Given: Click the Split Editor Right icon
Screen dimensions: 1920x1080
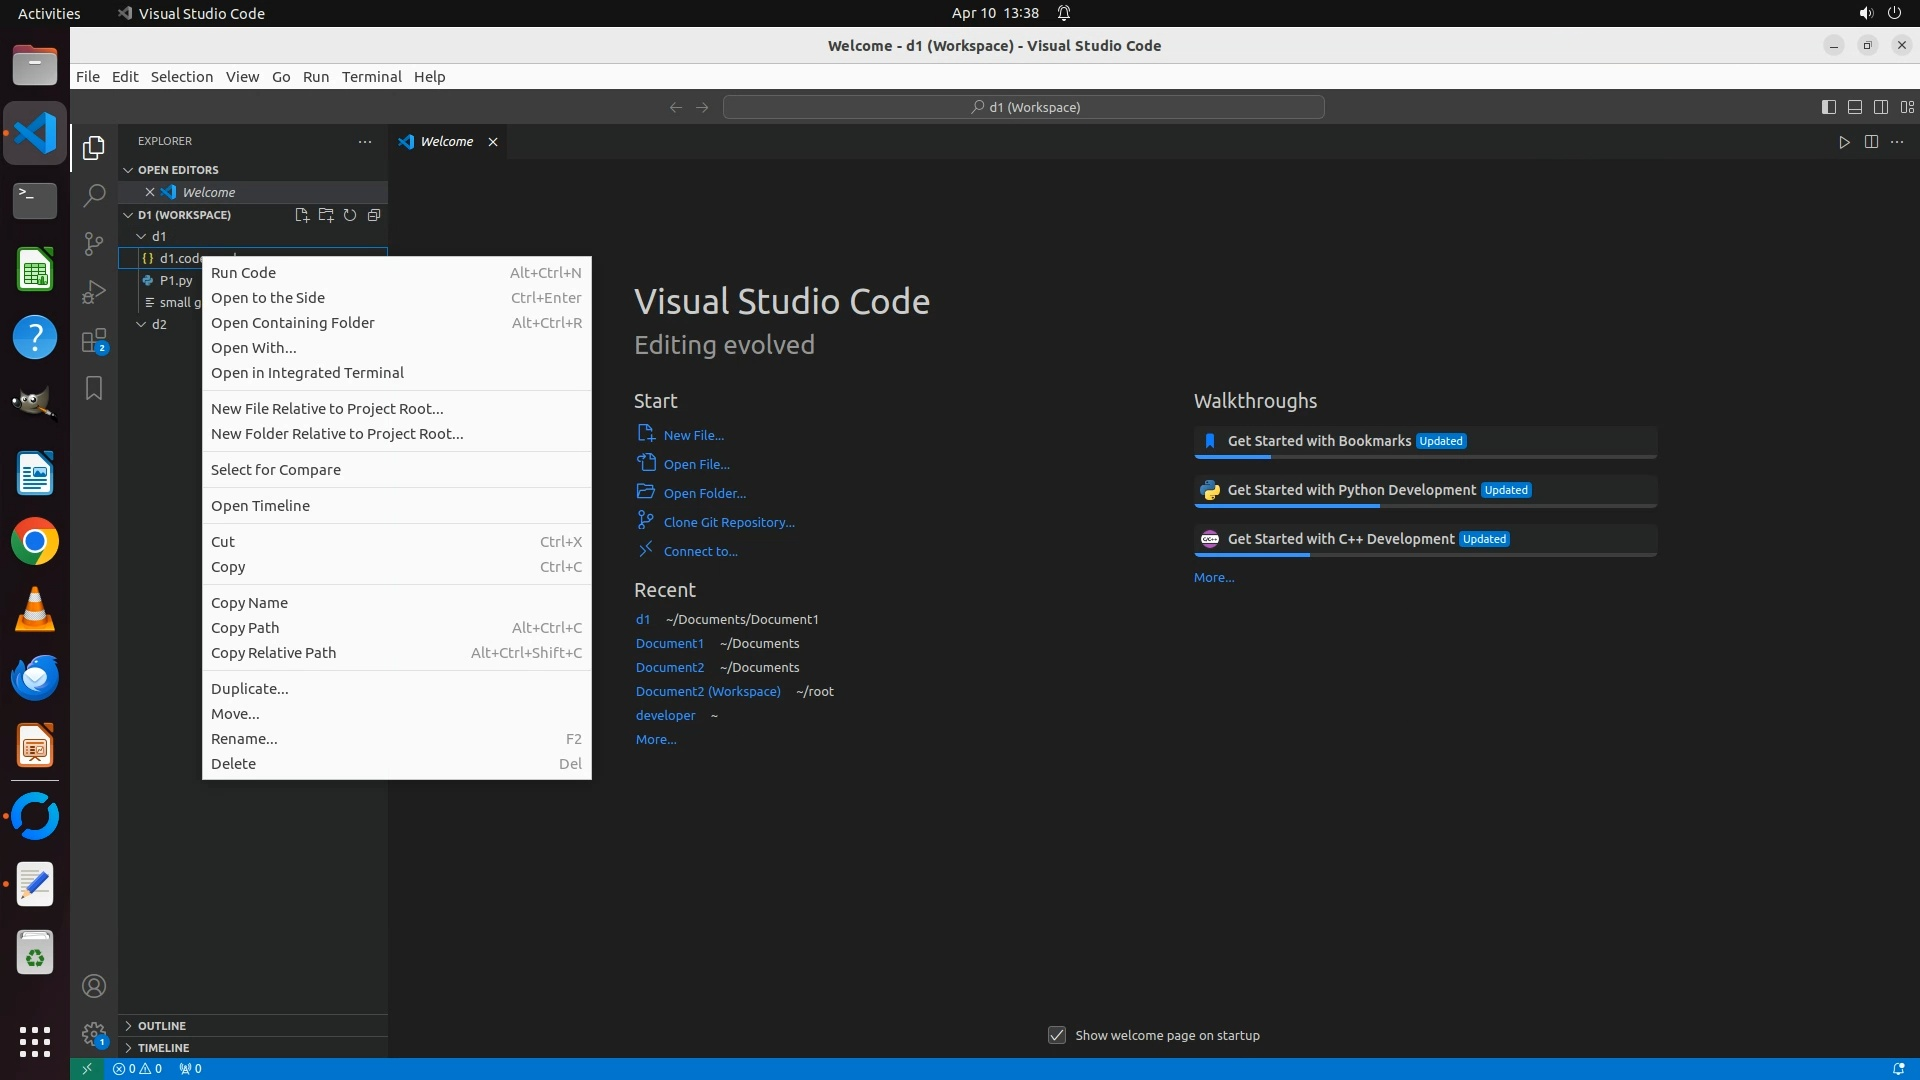Looking at the screenshot, I should (1871, 142).
